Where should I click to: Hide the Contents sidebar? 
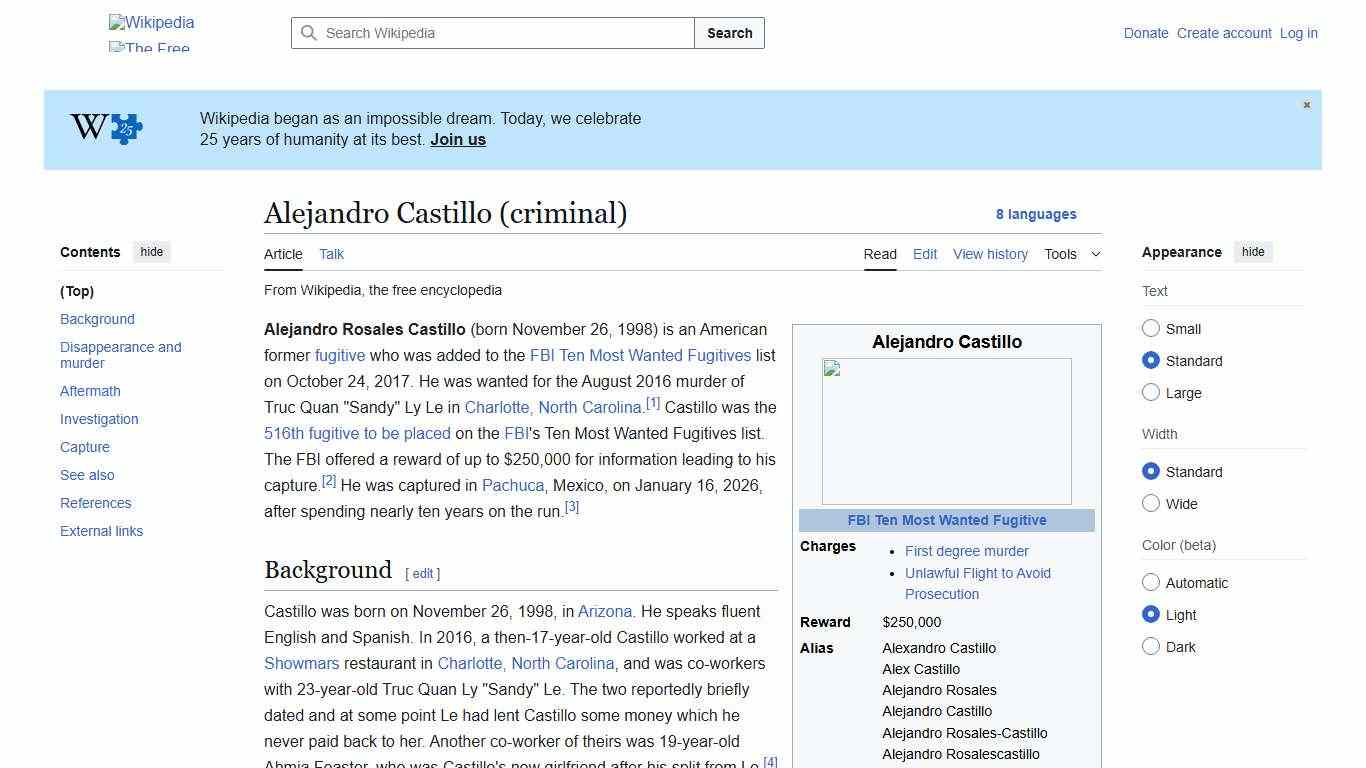(151, 252)
